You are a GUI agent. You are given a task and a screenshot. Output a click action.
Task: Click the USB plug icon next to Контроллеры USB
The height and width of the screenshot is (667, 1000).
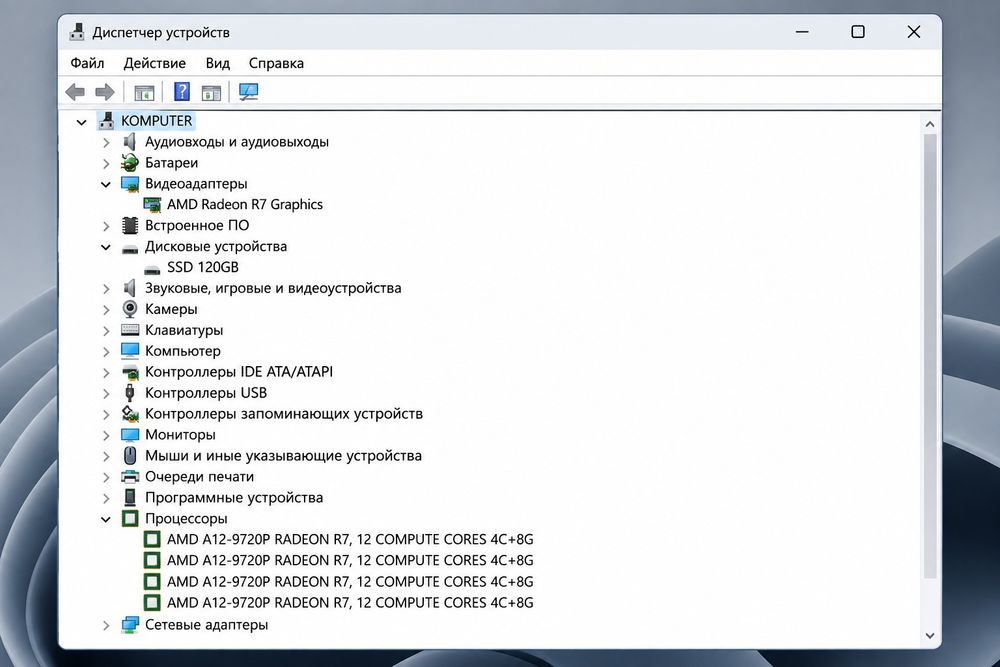coord(130,393)
